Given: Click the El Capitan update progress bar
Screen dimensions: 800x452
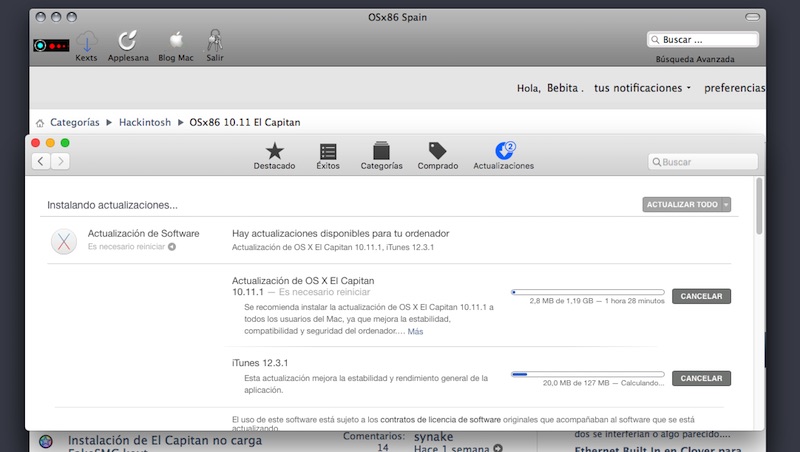Looking at the screenshot, I should (x=588, y=292).
